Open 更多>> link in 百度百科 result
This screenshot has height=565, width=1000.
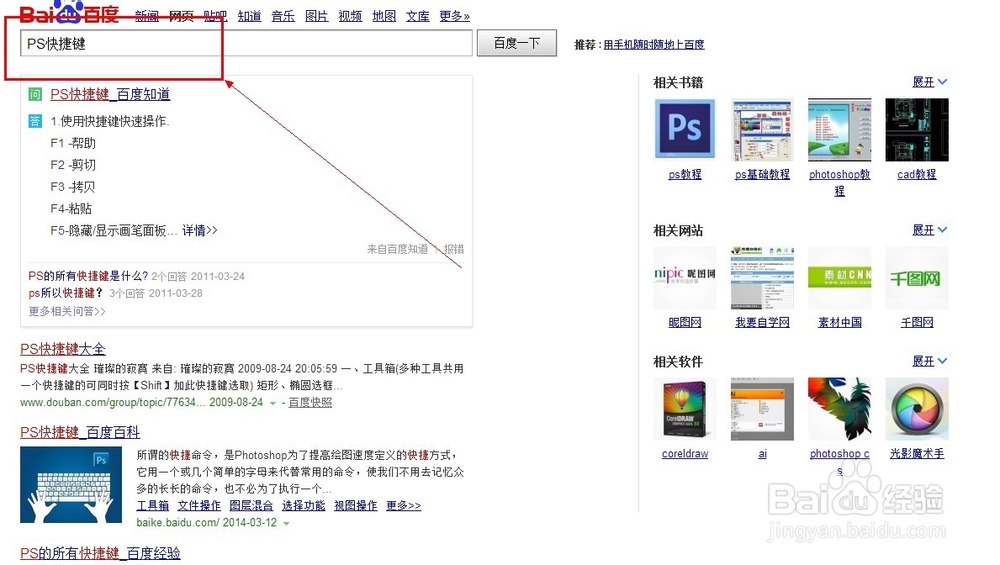(x=404, y=506)
